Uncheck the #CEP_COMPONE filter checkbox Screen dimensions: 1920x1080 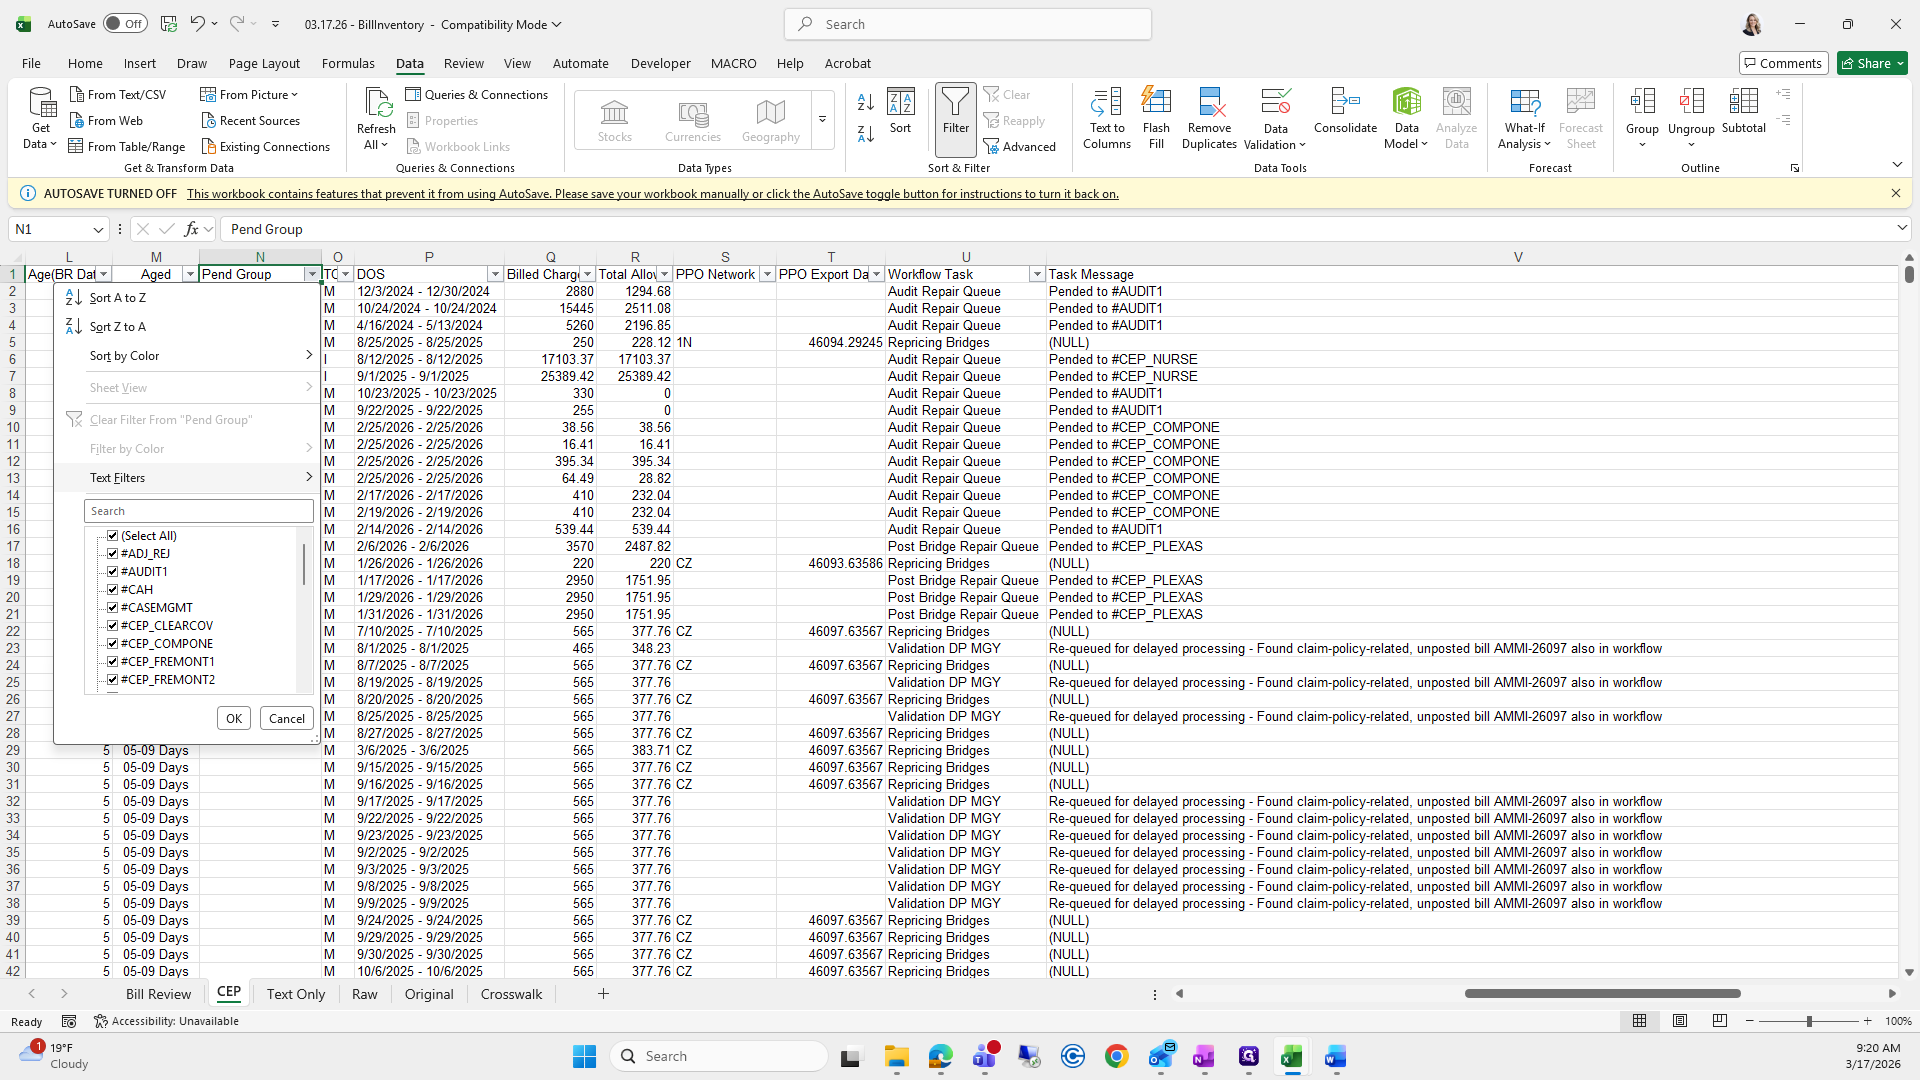(x=113, y=644)
